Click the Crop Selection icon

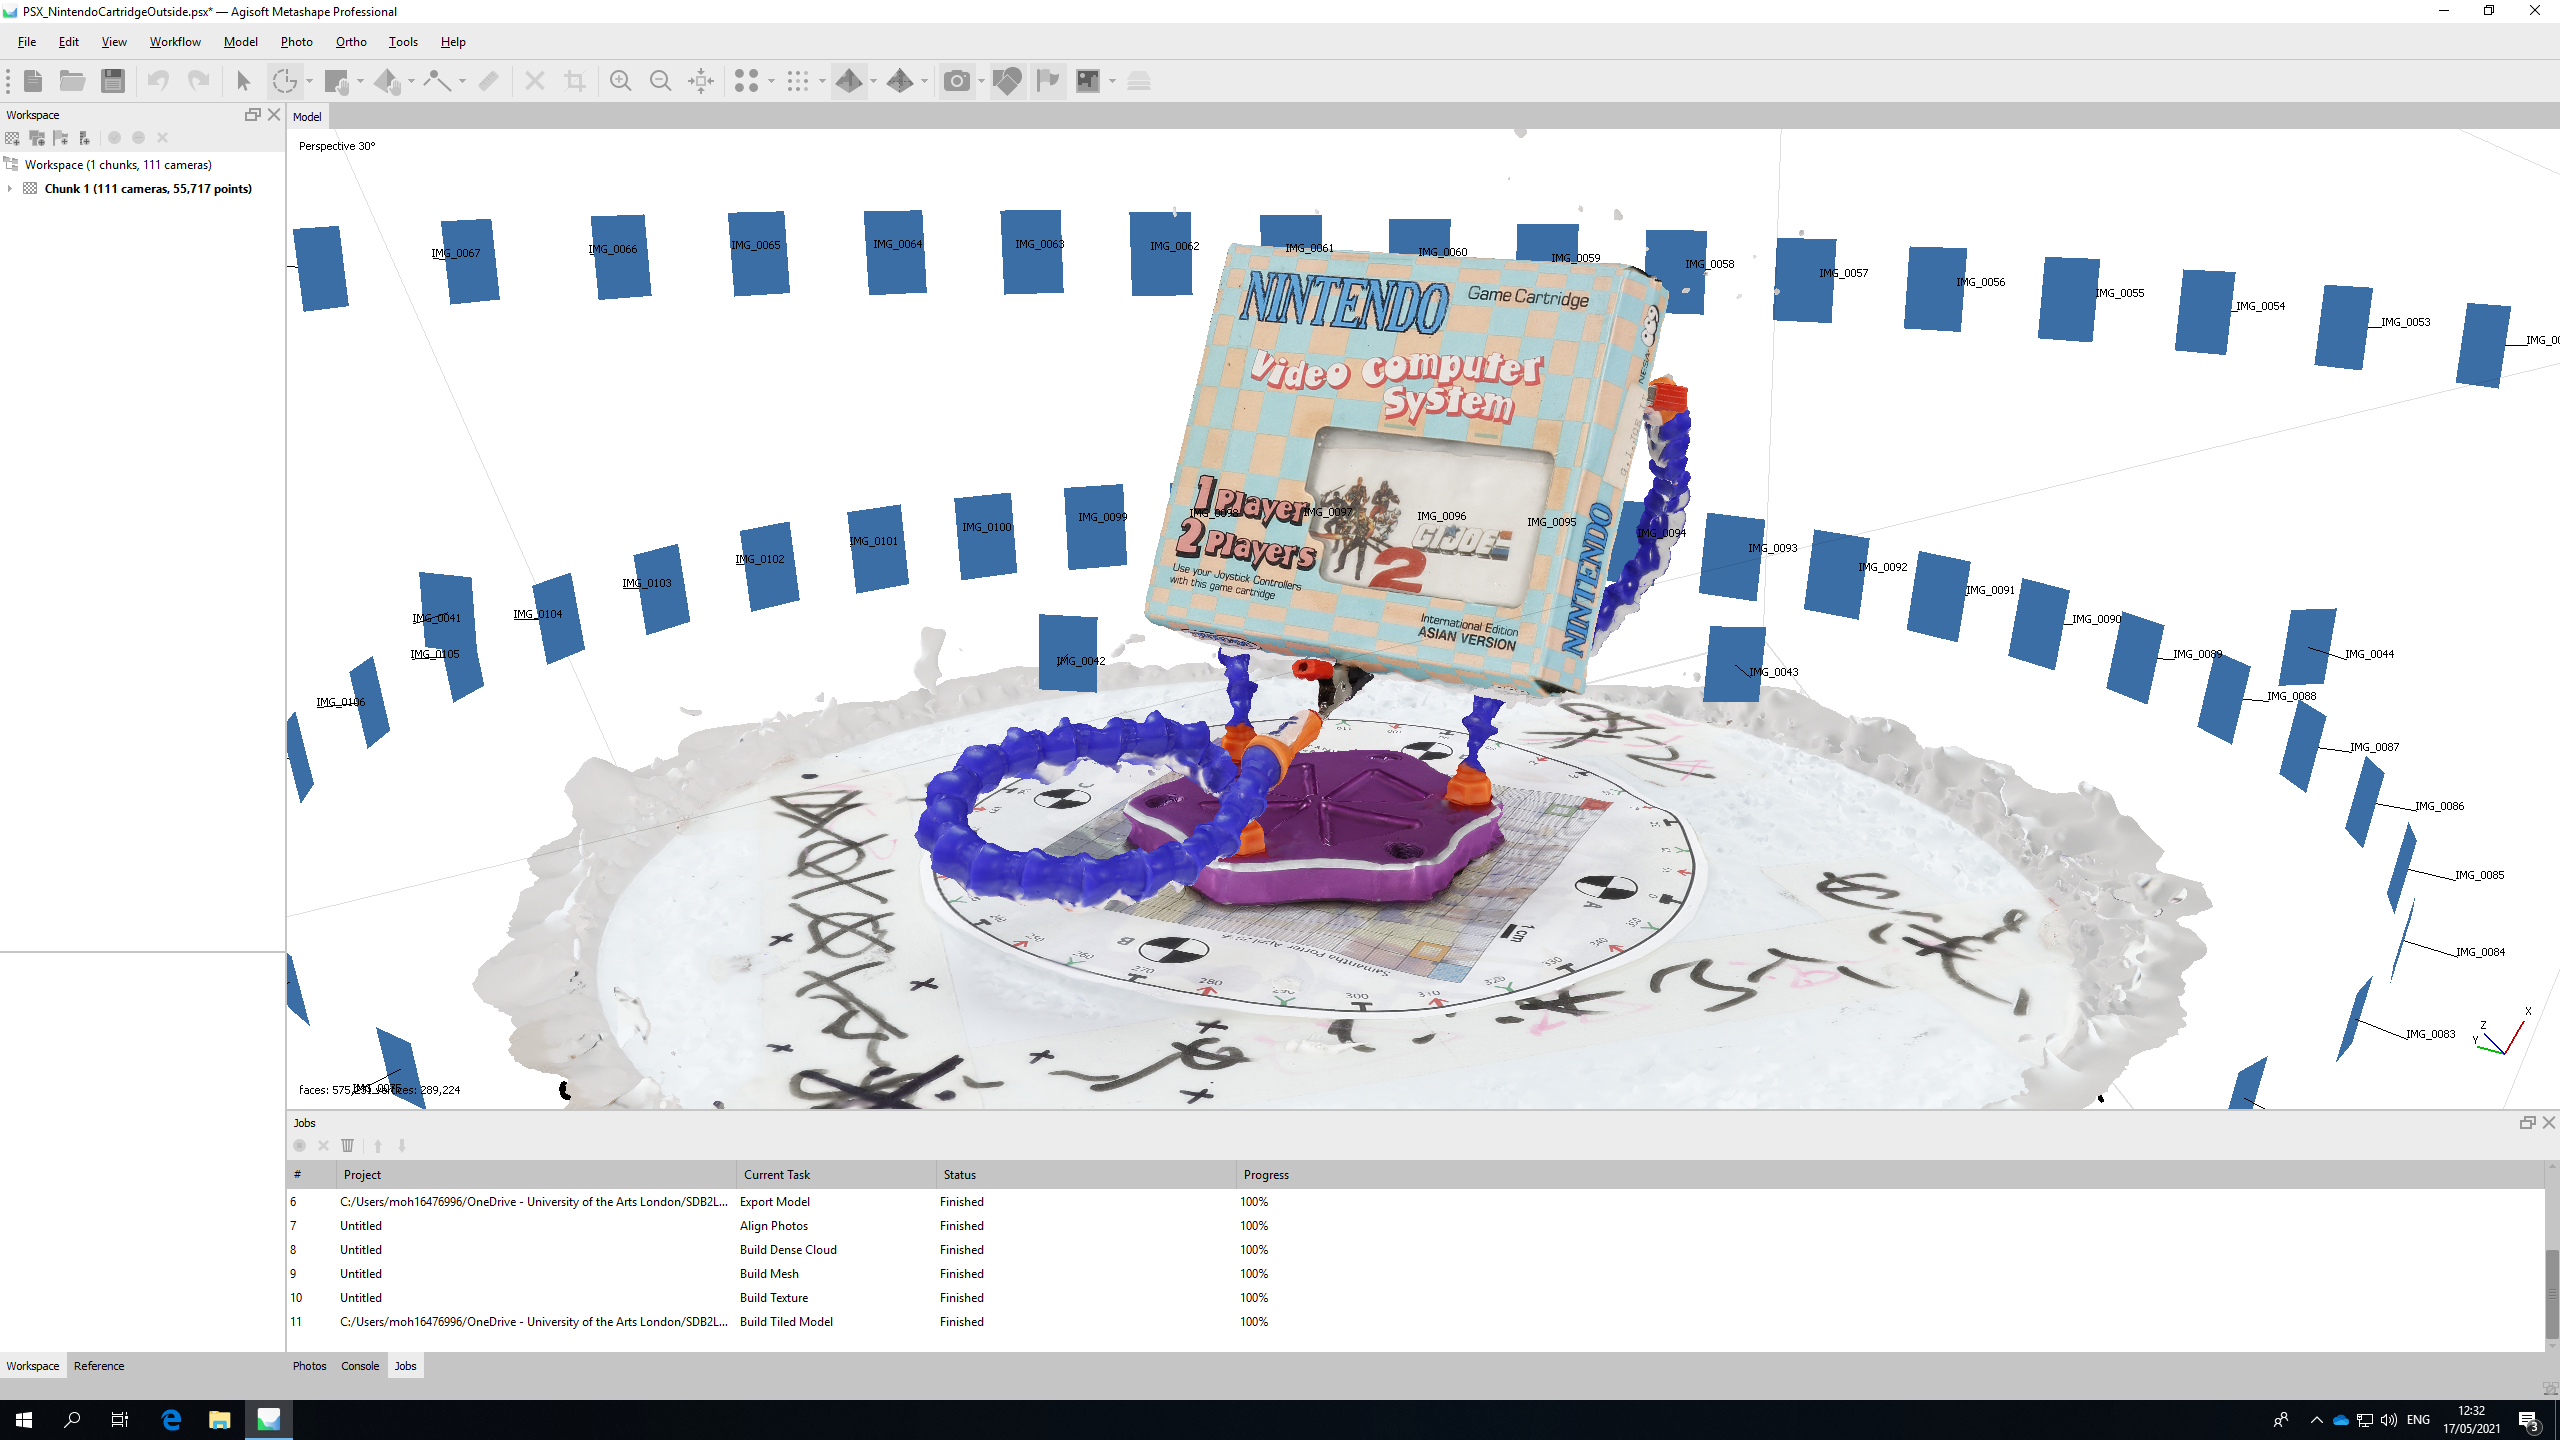tap(575, 81)
